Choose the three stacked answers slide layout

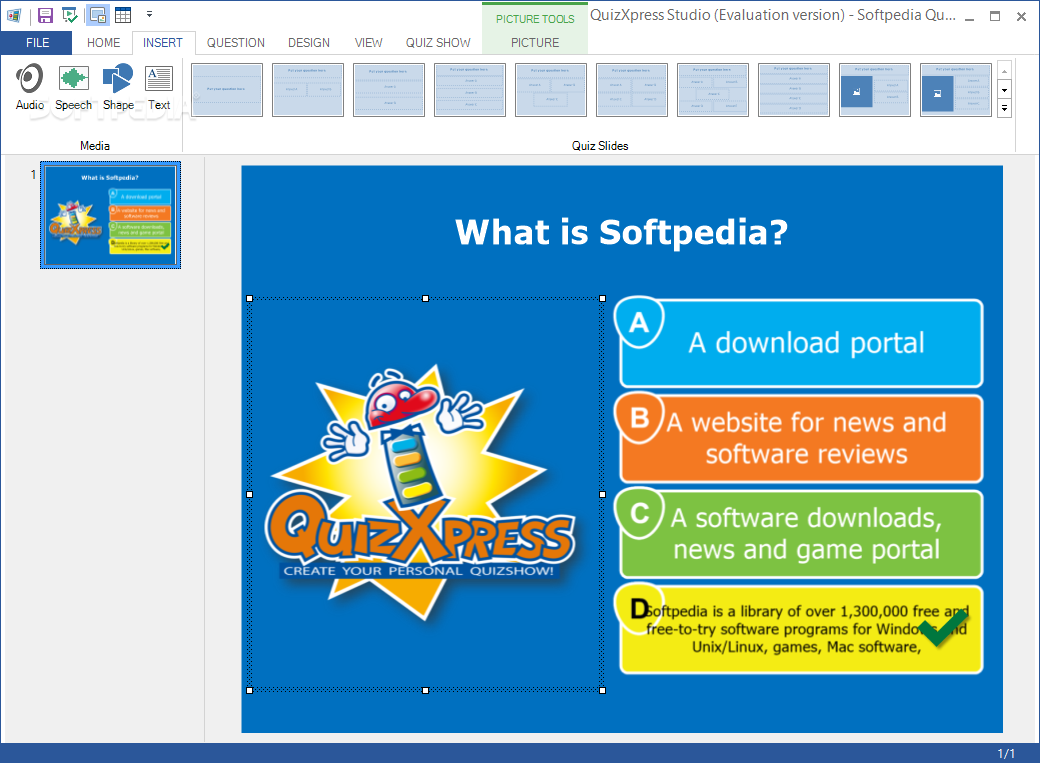pyautogui.click(x=470, y=90)
